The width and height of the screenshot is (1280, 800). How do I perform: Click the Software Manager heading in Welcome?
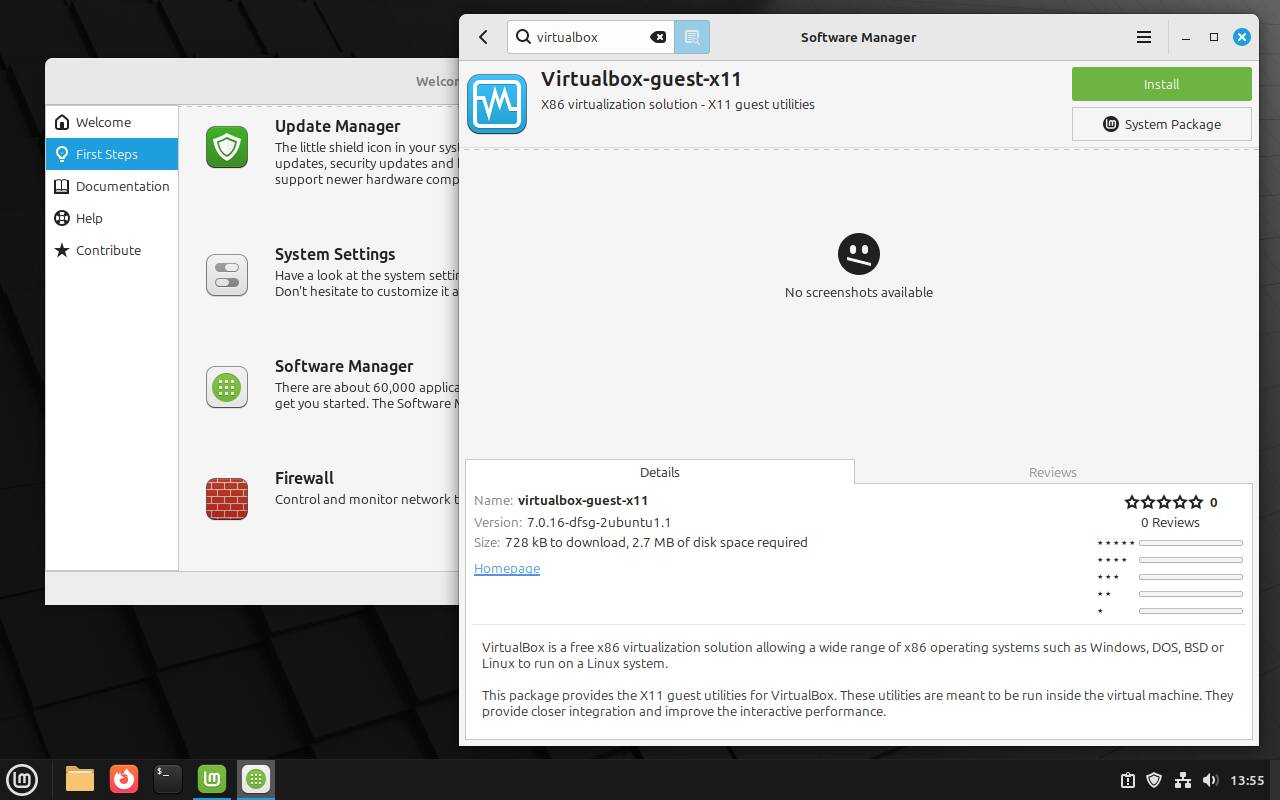[x=344, y=366]
